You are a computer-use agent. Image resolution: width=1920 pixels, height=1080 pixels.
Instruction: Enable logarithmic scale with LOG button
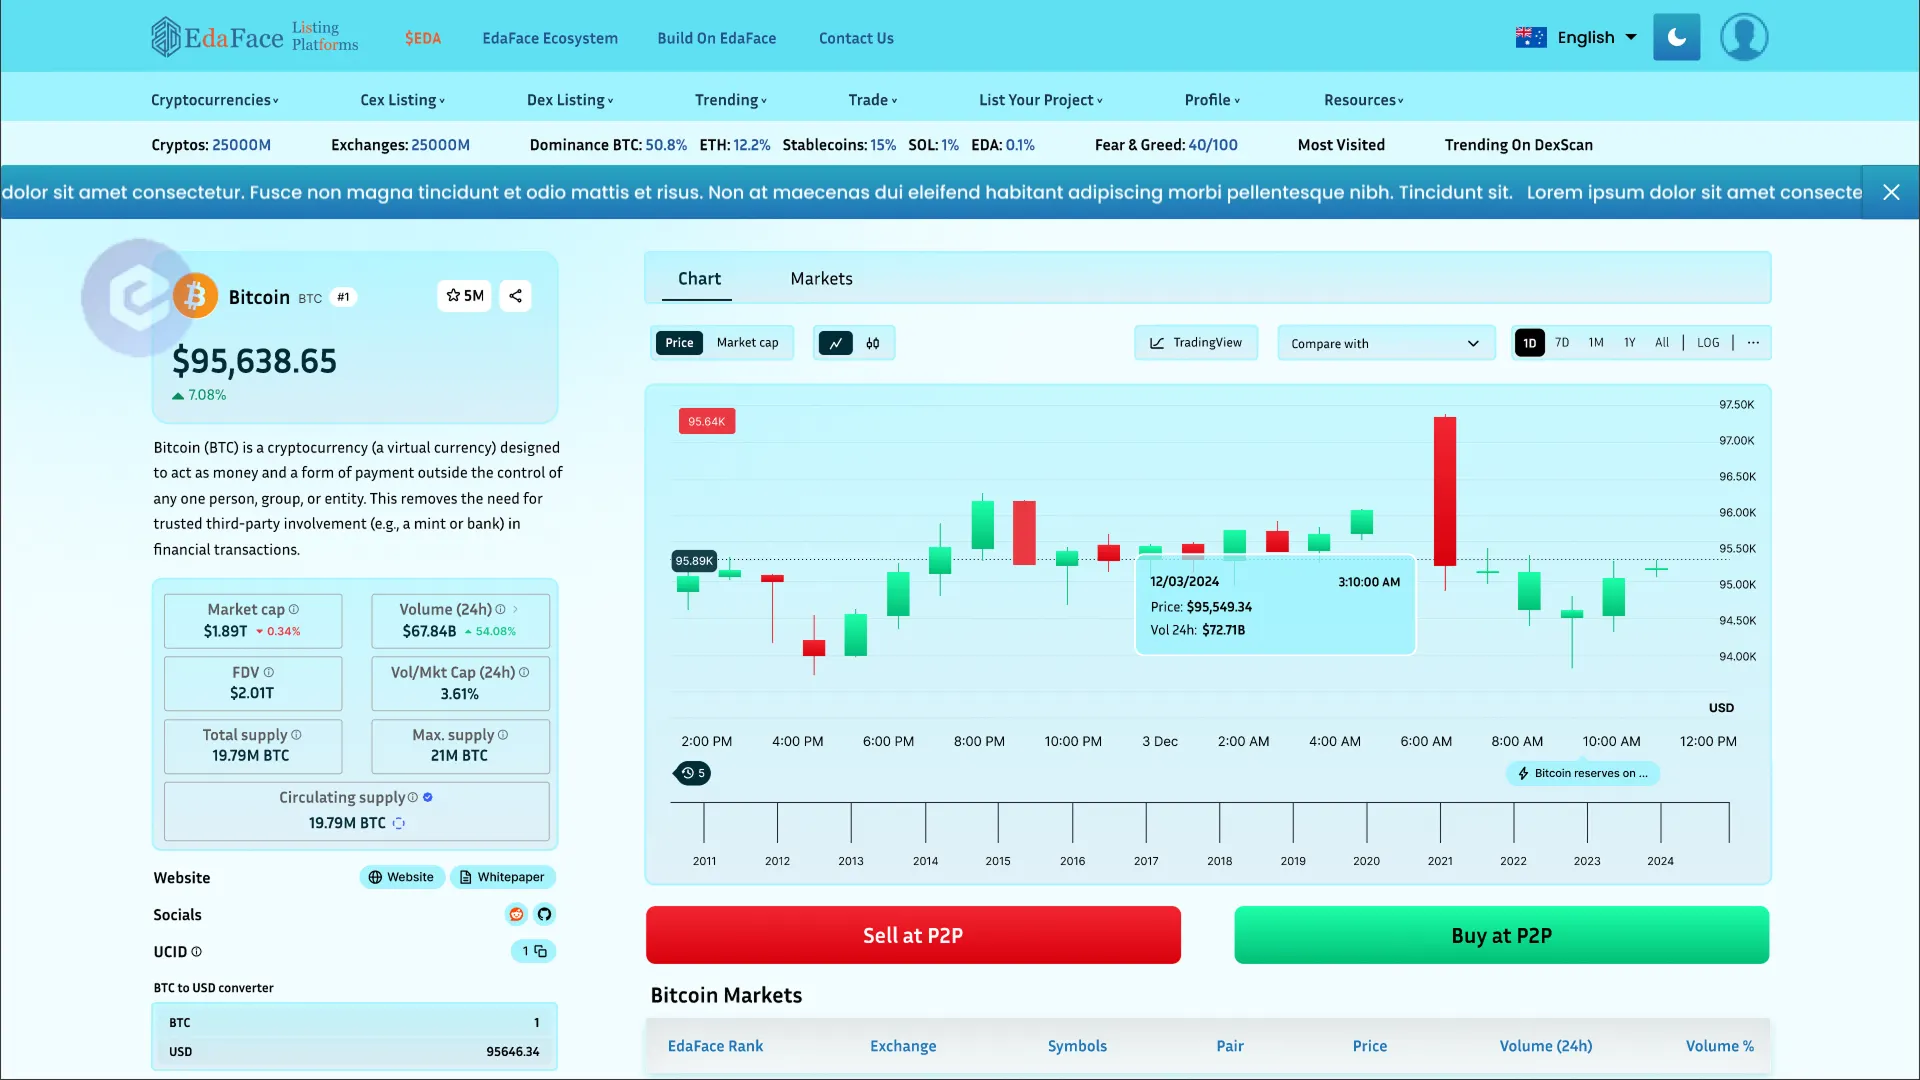[1708, 342]
